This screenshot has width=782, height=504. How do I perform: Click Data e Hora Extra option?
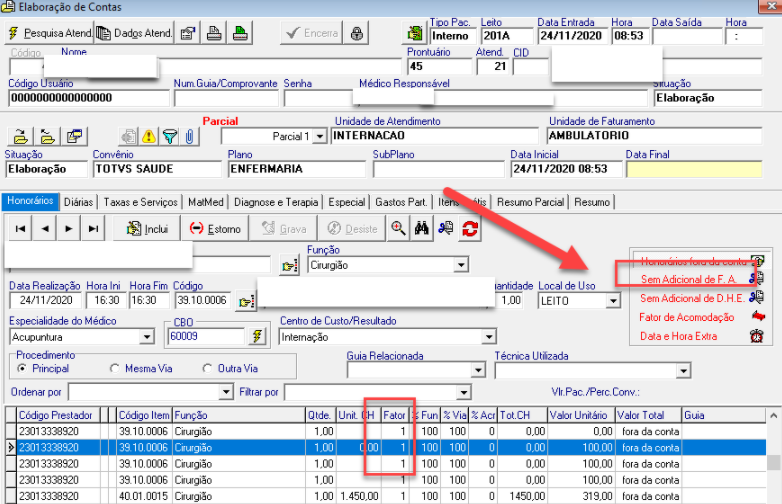pyautogui.click(x=678, y=336)
